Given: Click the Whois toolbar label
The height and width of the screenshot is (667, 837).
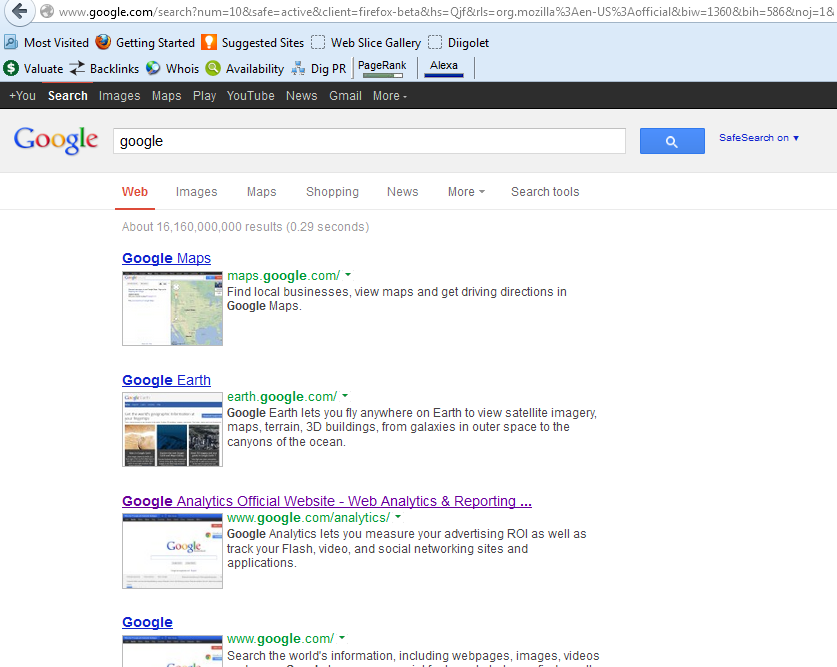Looking at the screenshot, I should tap(182, 69).
